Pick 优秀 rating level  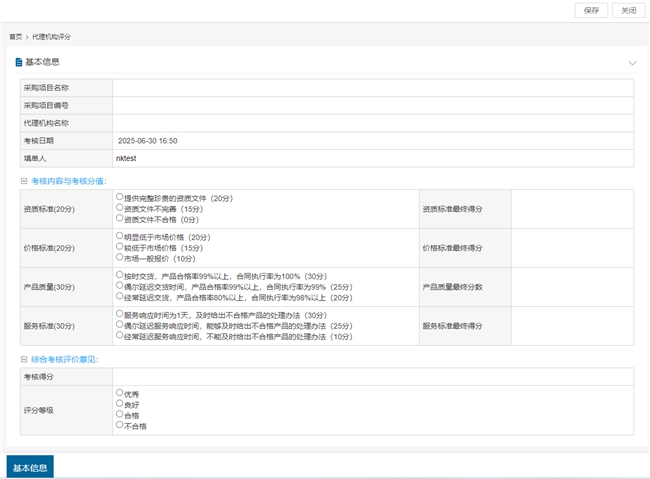(120, 394)
